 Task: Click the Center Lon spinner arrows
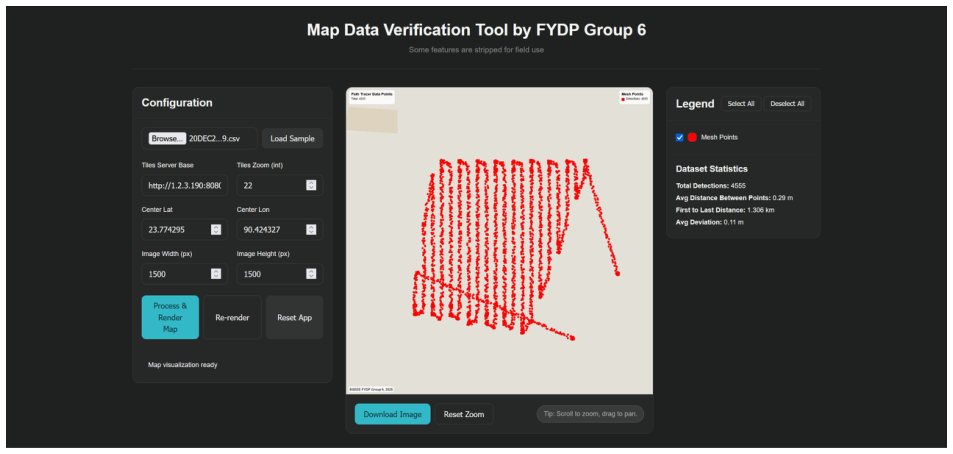311,230
